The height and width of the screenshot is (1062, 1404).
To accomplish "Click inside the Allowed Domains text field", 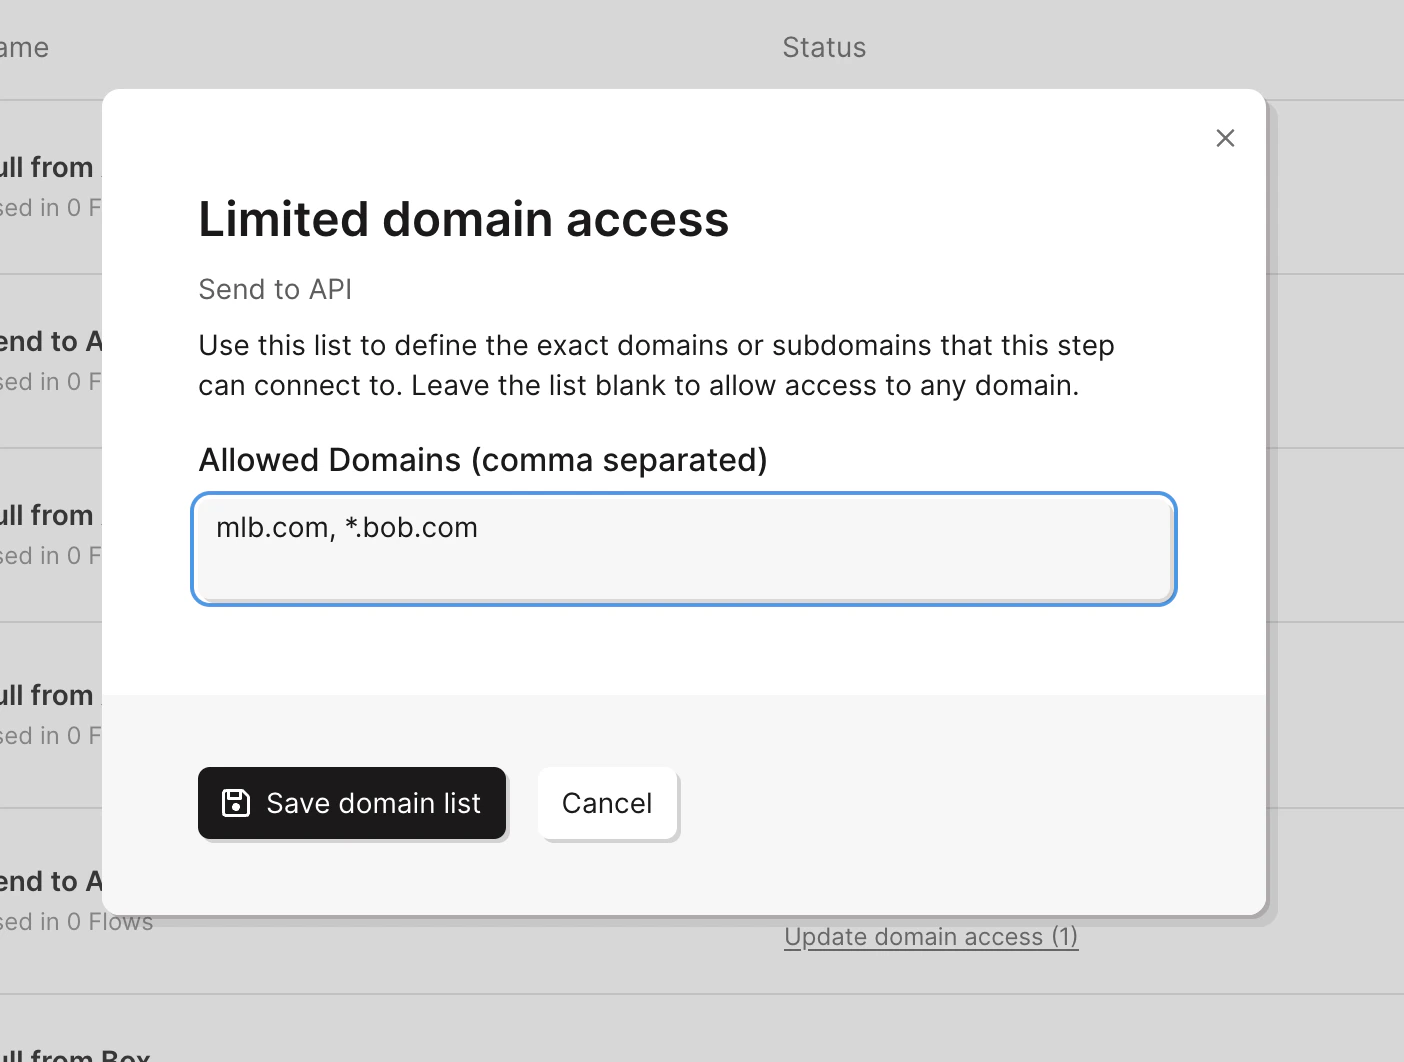I will point(683,549).
